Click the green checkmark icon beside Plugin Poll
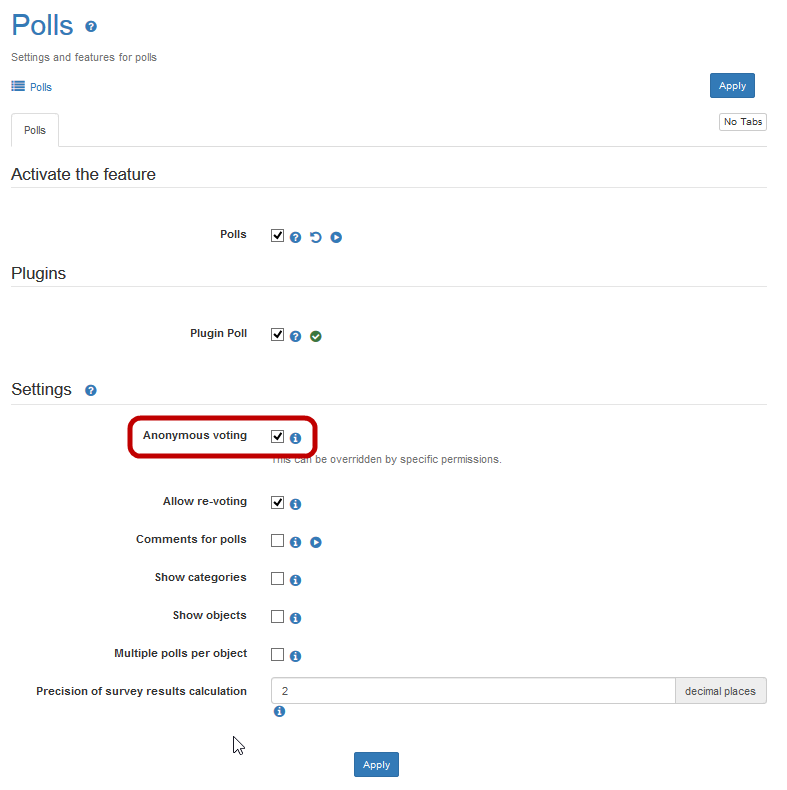 (316, 337)
